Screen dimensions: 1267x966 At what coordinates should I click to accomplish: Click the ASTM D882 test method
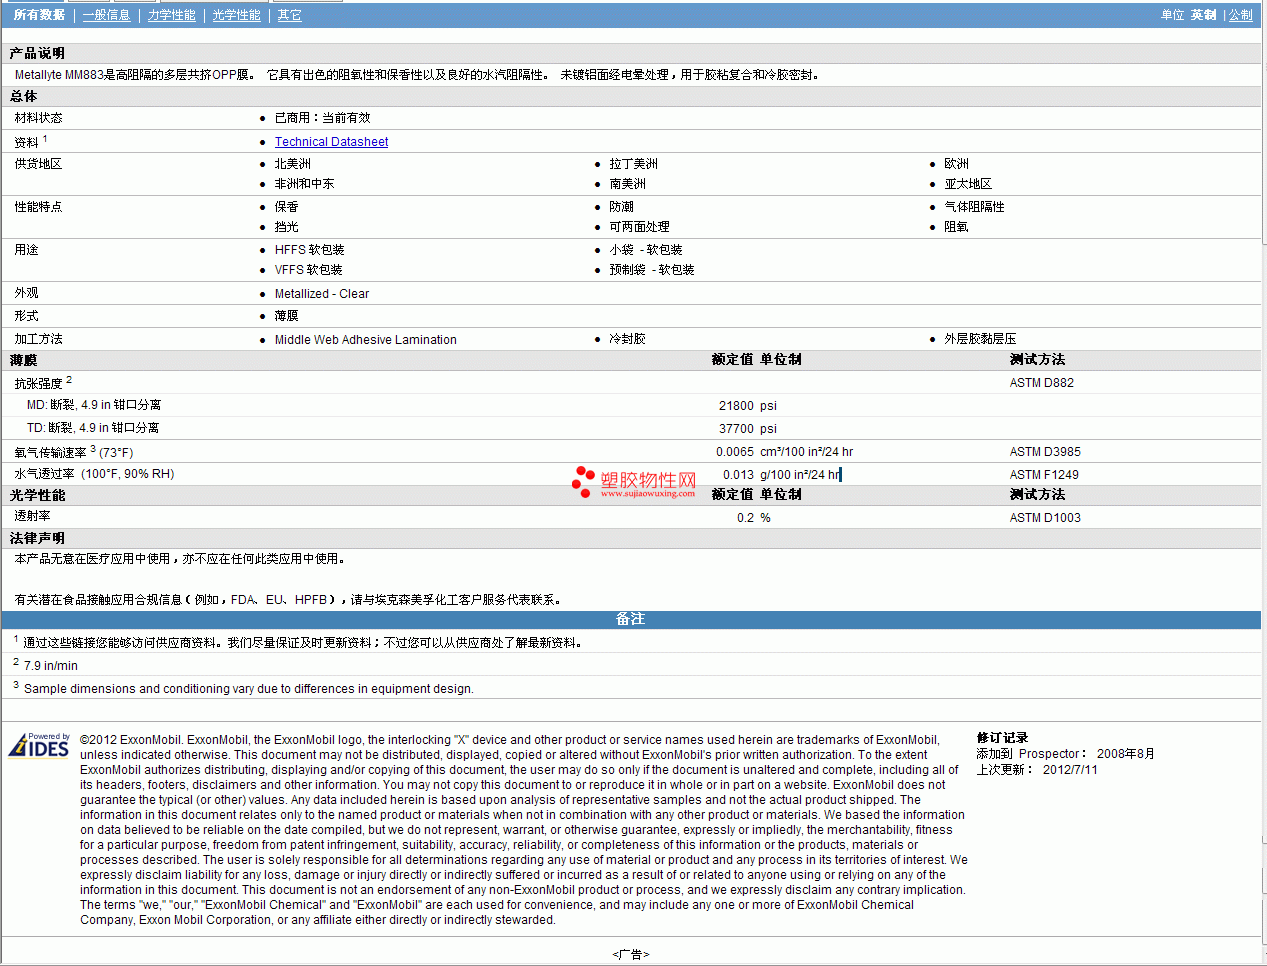point(1042,383)
